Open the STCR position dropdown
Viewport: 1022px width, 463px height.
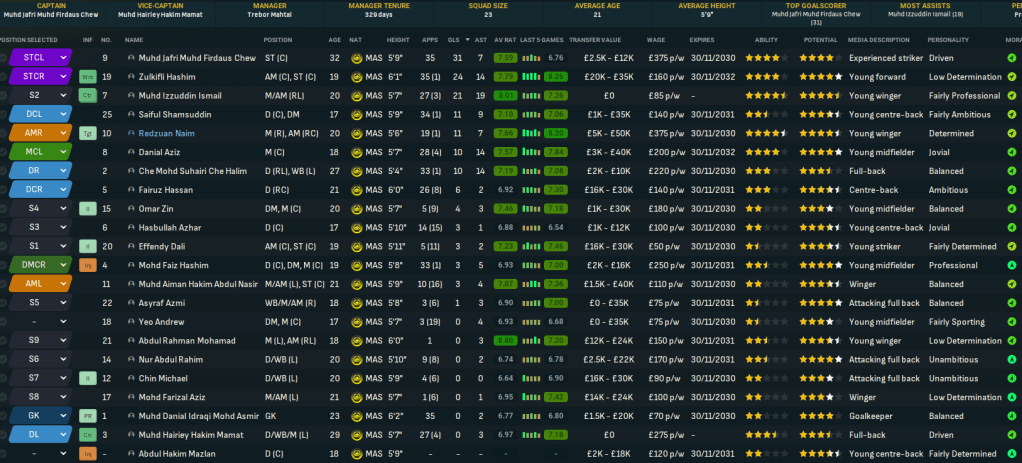click(x=63, y=76)
